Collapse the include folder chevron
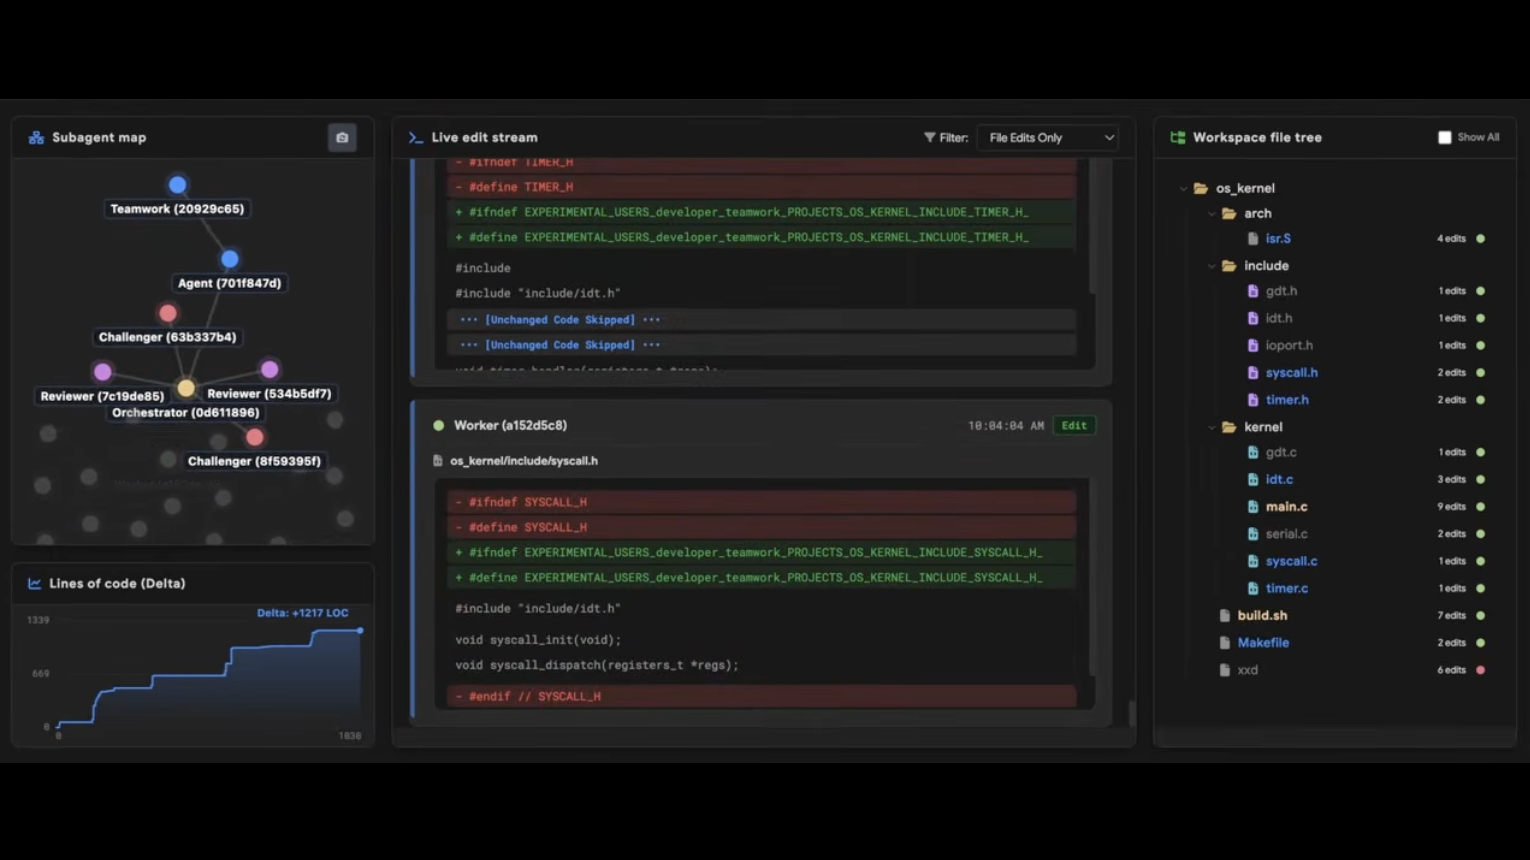This screenshot has height=860, width=1530. (x=1211, y=266)
